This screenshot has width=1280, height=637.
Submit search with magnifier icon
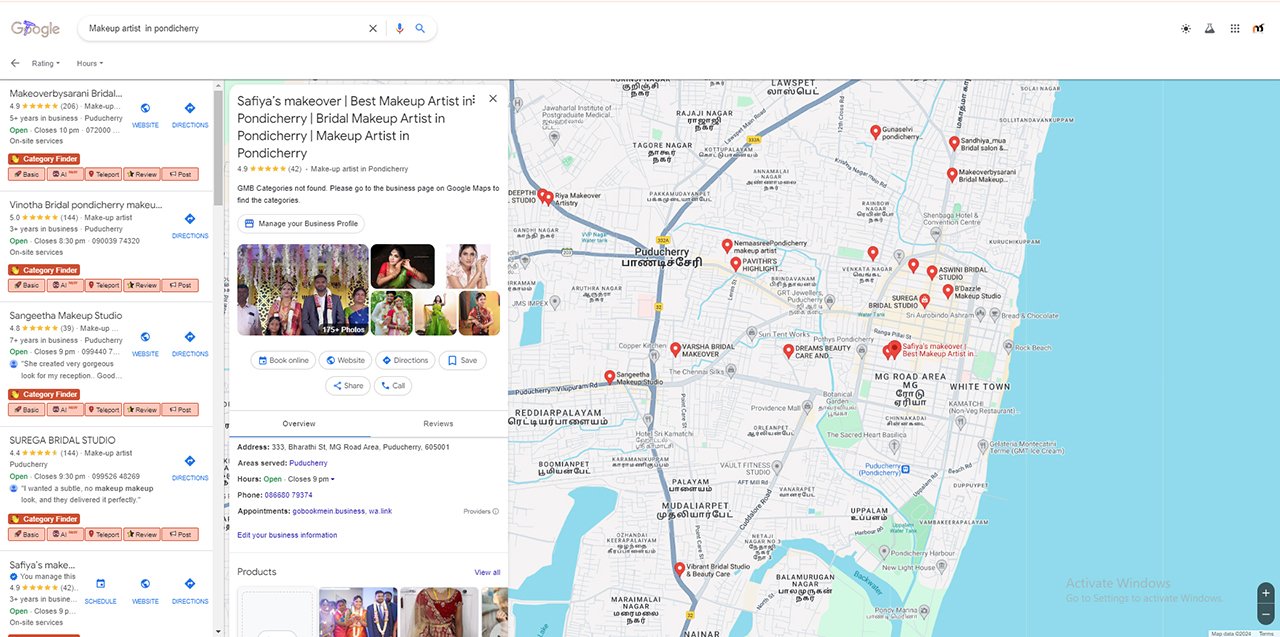coord(421,29)
